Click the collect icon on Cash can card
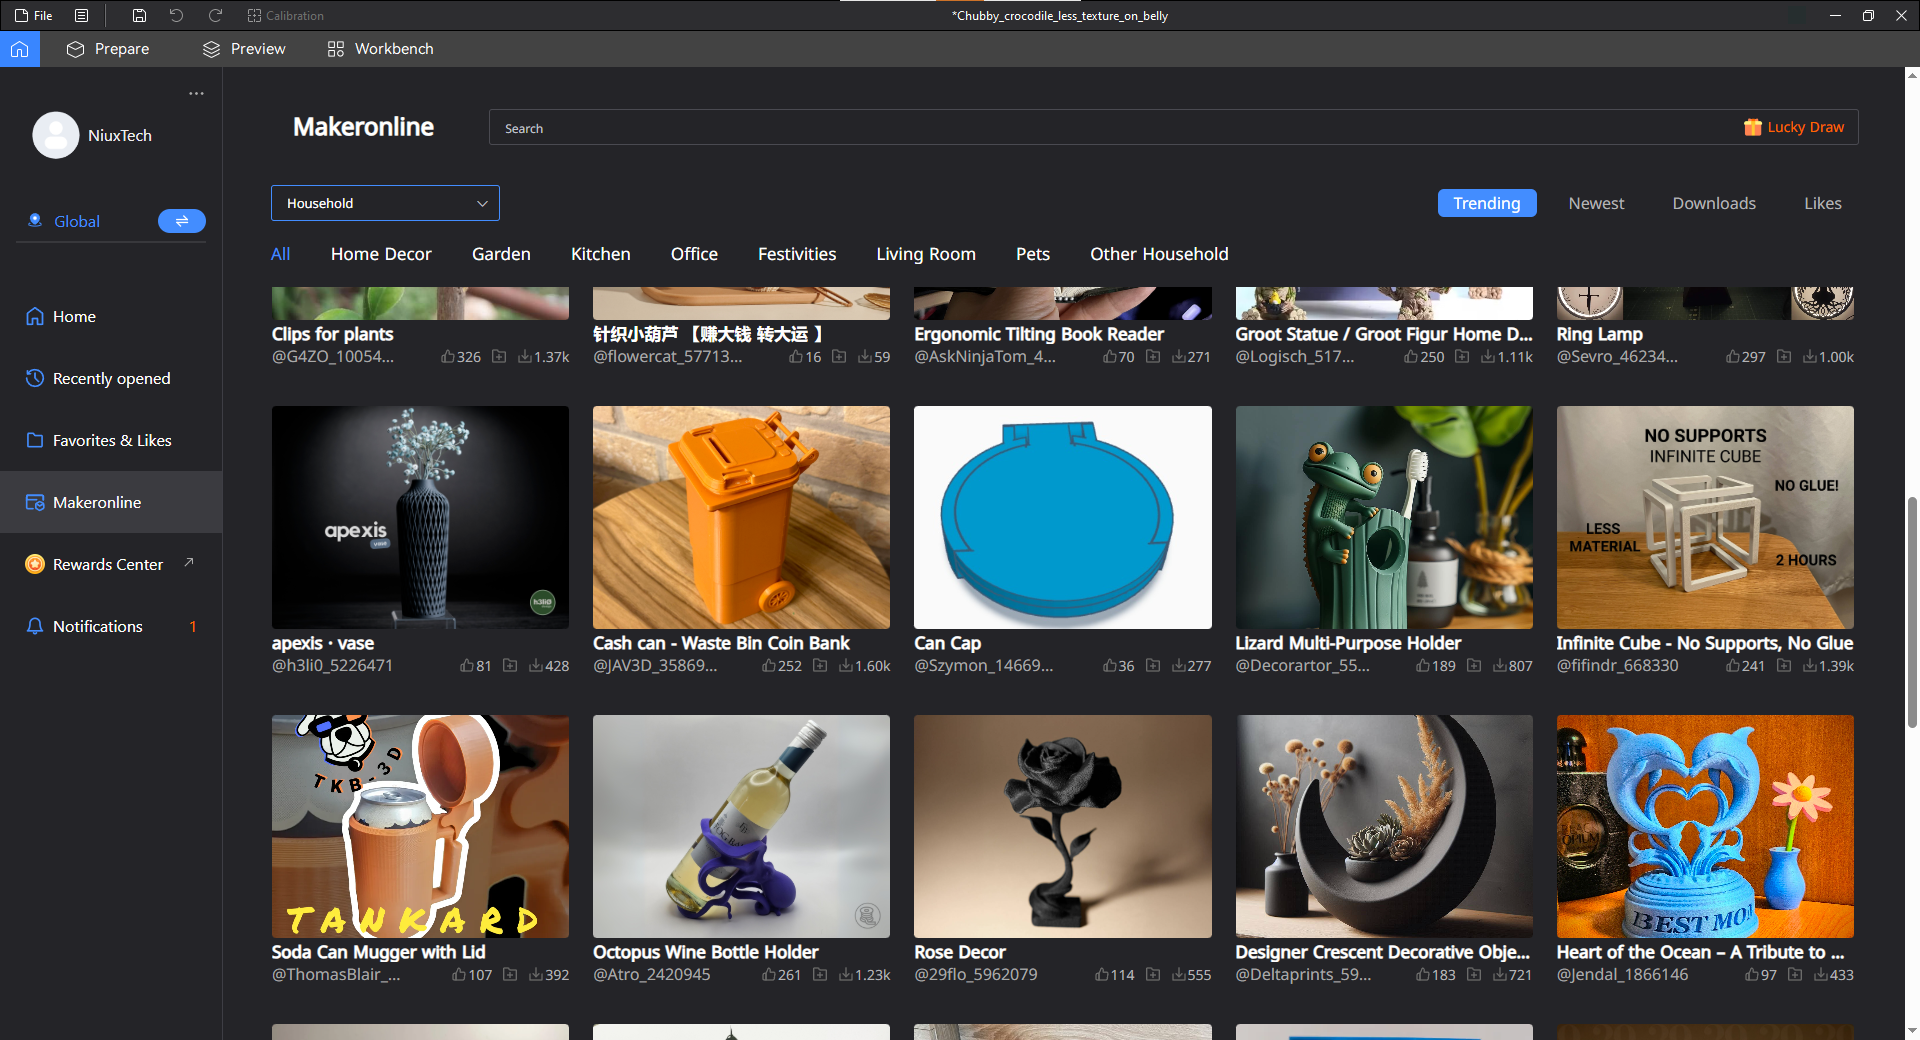Image resolution: width=1920 pixels, height=1040 pixels. (x=820, y=665)
